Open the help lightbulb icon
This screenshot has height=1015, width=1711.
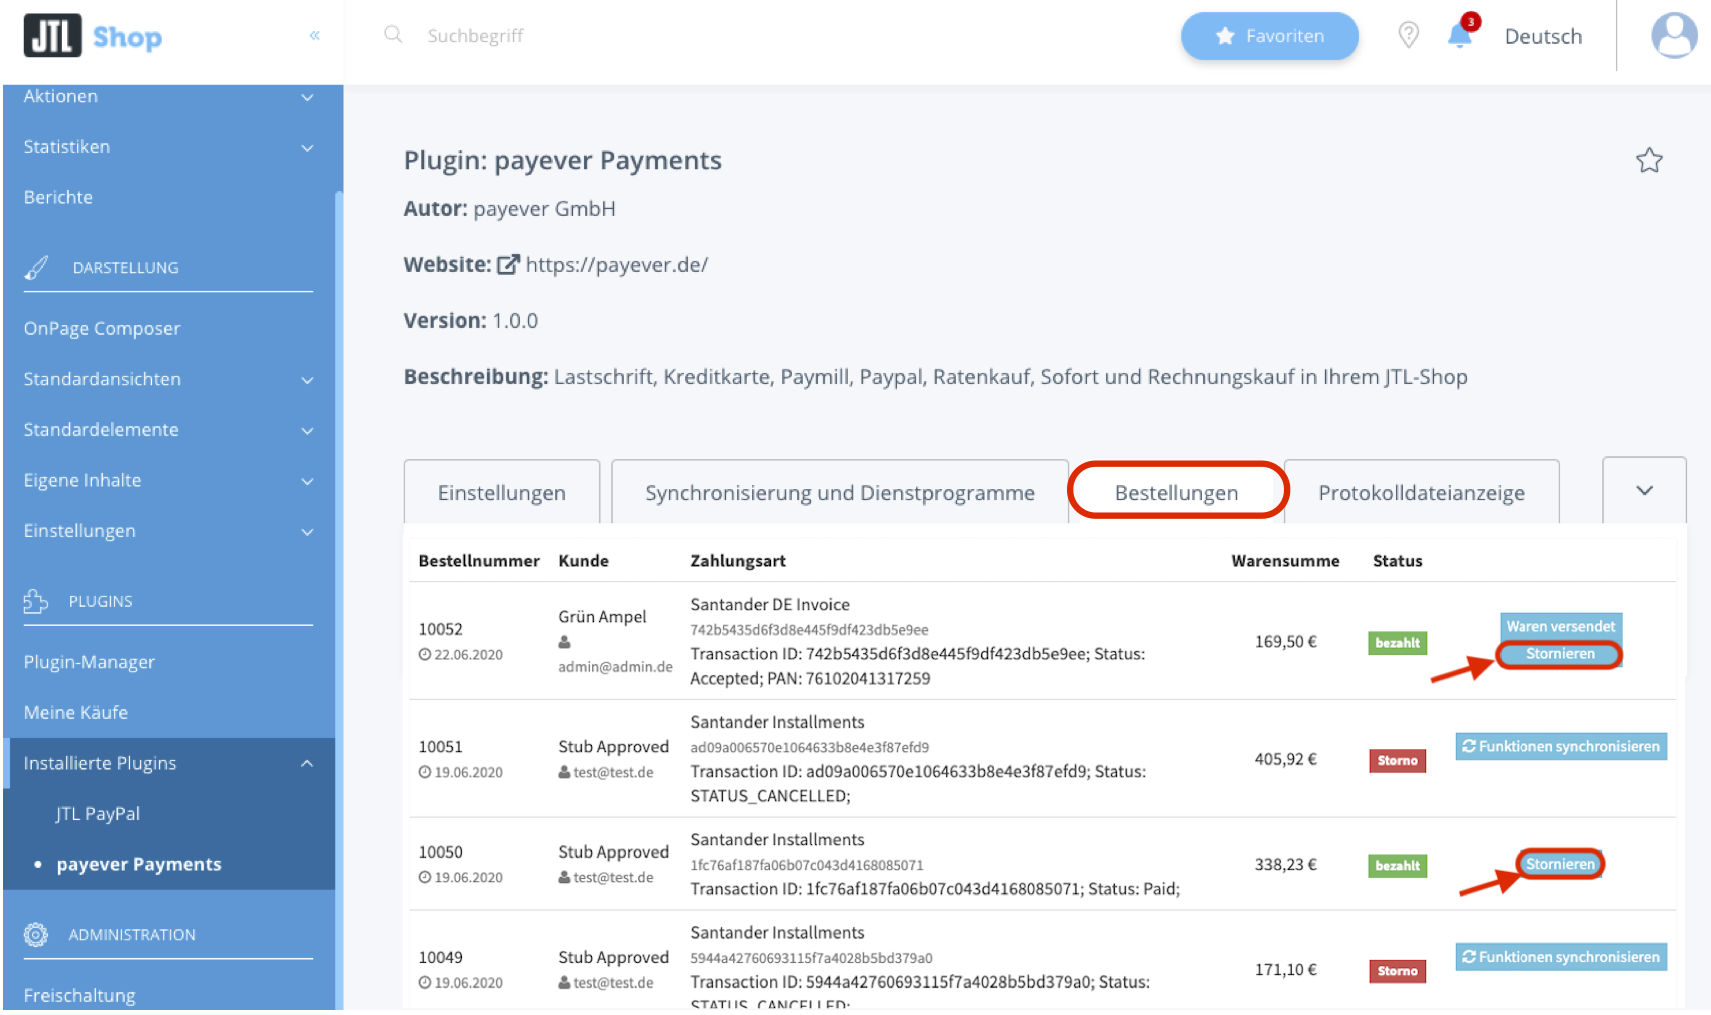[1408, 36]
